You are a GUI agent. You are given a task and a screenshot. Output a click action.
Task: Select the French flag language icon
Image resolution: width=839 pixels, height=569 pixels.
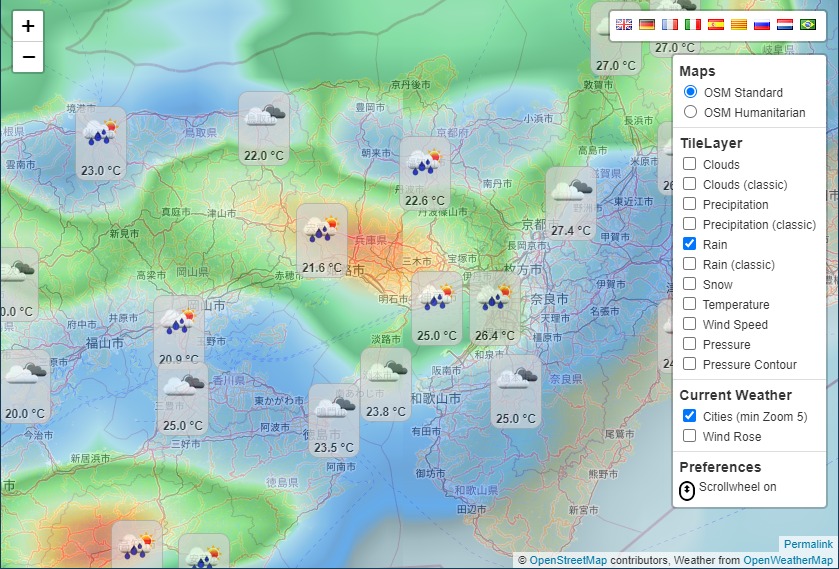(x=670, y=25)
